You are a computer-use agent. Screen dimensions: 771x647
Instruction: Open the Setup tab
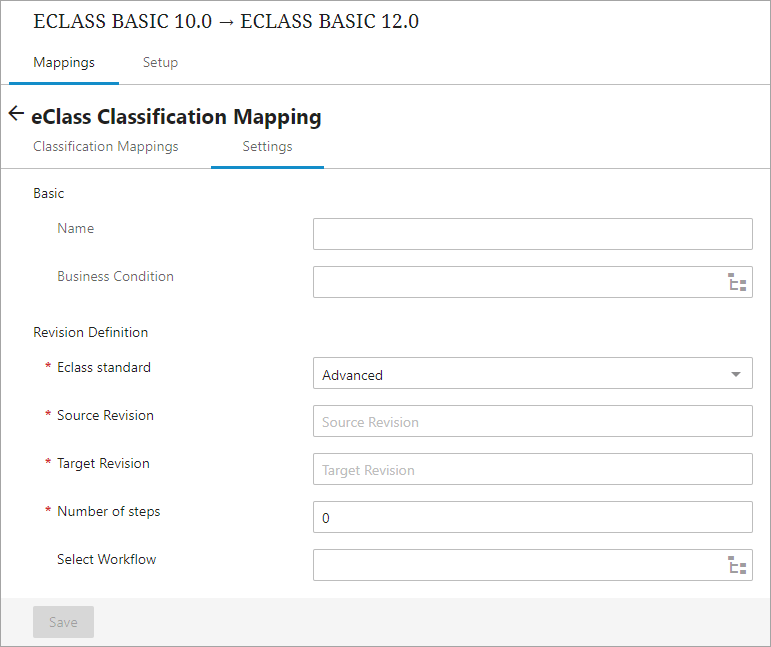pos(160,62)
